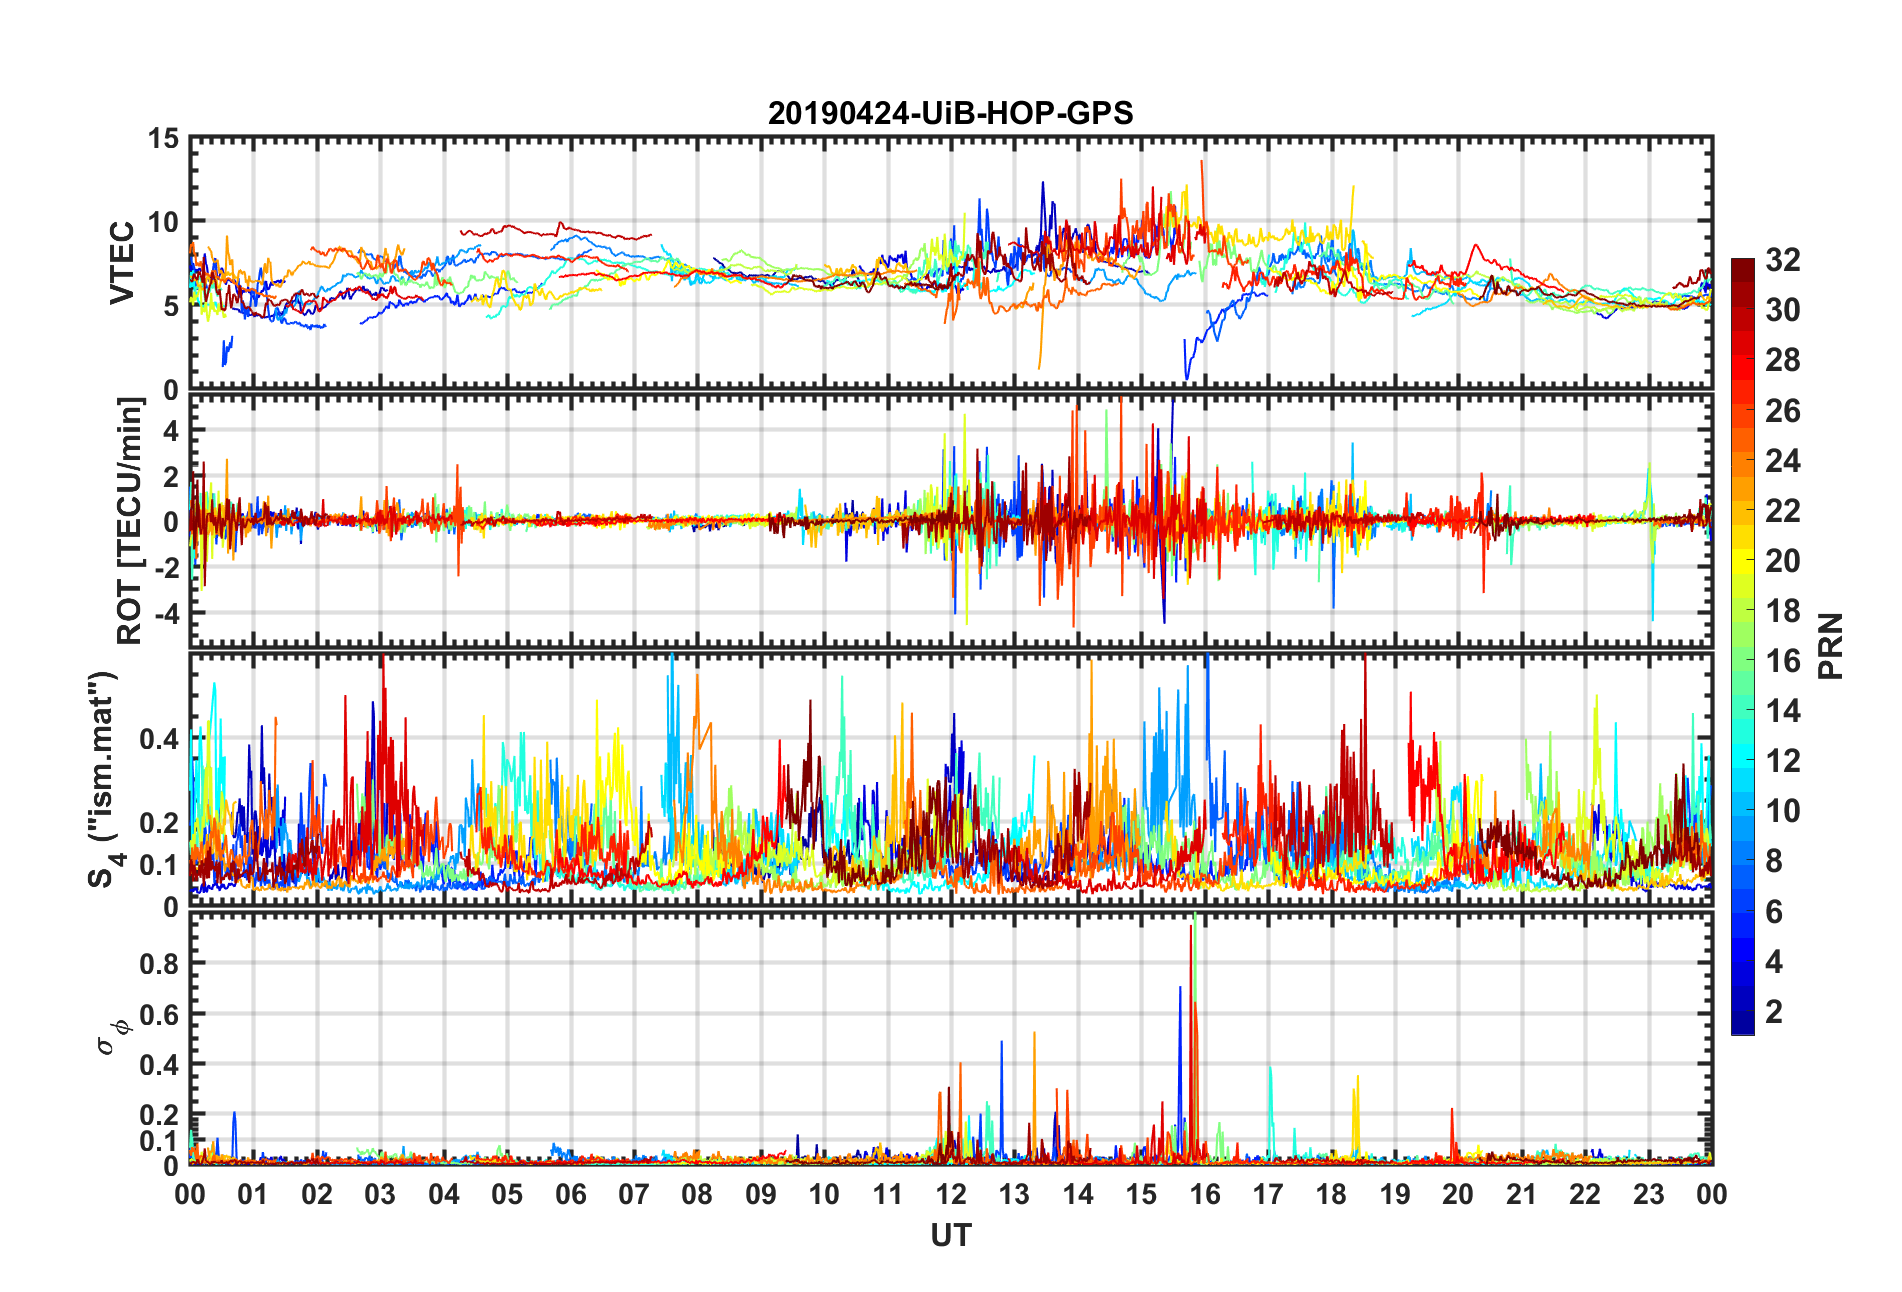Click the PRN colorbar label

tap(1831, 646)
